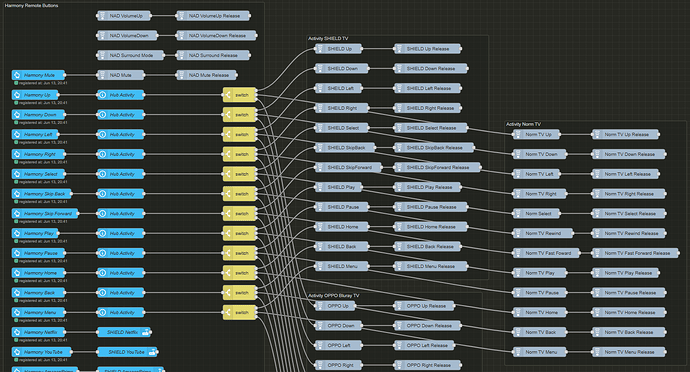The height and width of the screenshot is (372, 690).
Task: Select the SHIELD Home node
Action: 342,227
